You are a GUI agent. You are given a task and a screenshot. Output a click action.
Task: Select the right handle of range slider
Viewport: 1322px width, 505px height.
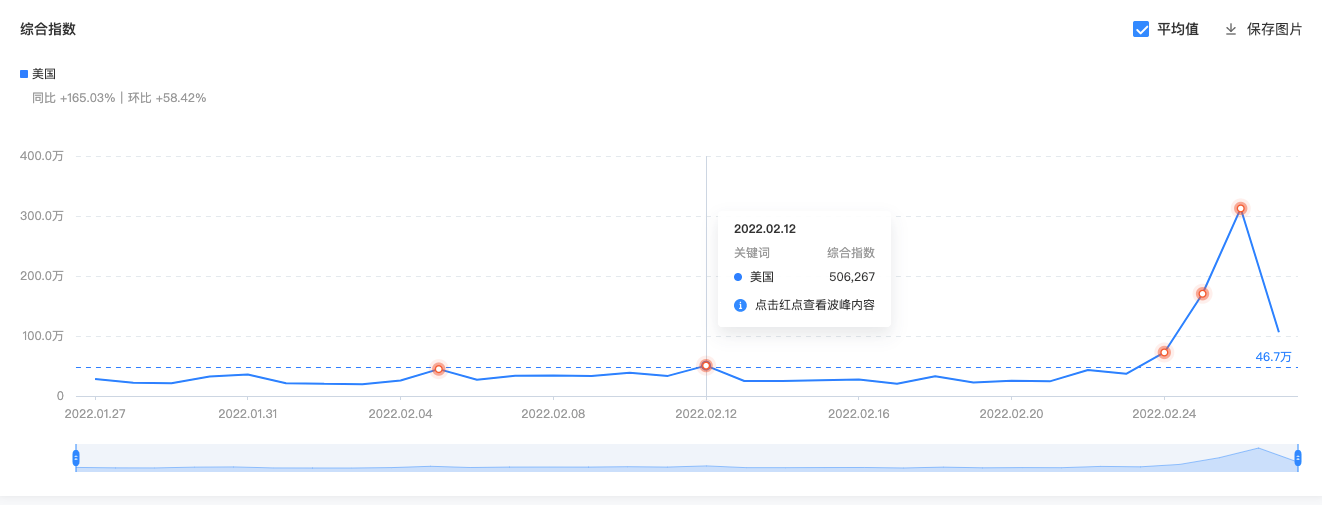1298,458
